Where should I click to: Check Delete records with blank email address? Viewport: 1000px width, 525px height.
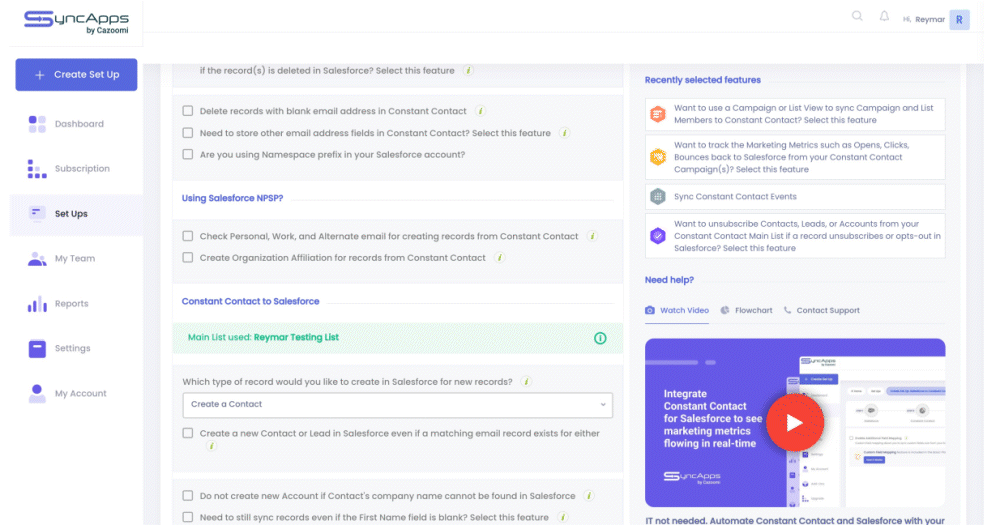pyautogui.click(x=188, y=111)
